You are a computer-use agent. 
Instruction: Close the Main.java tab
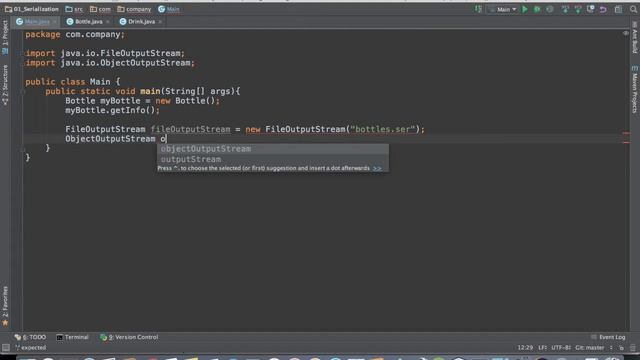[55, 22]
